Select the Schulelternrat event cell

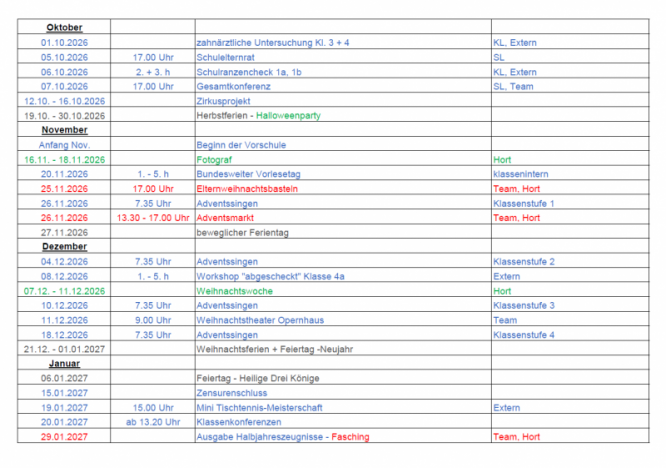(x=226, y=57)
